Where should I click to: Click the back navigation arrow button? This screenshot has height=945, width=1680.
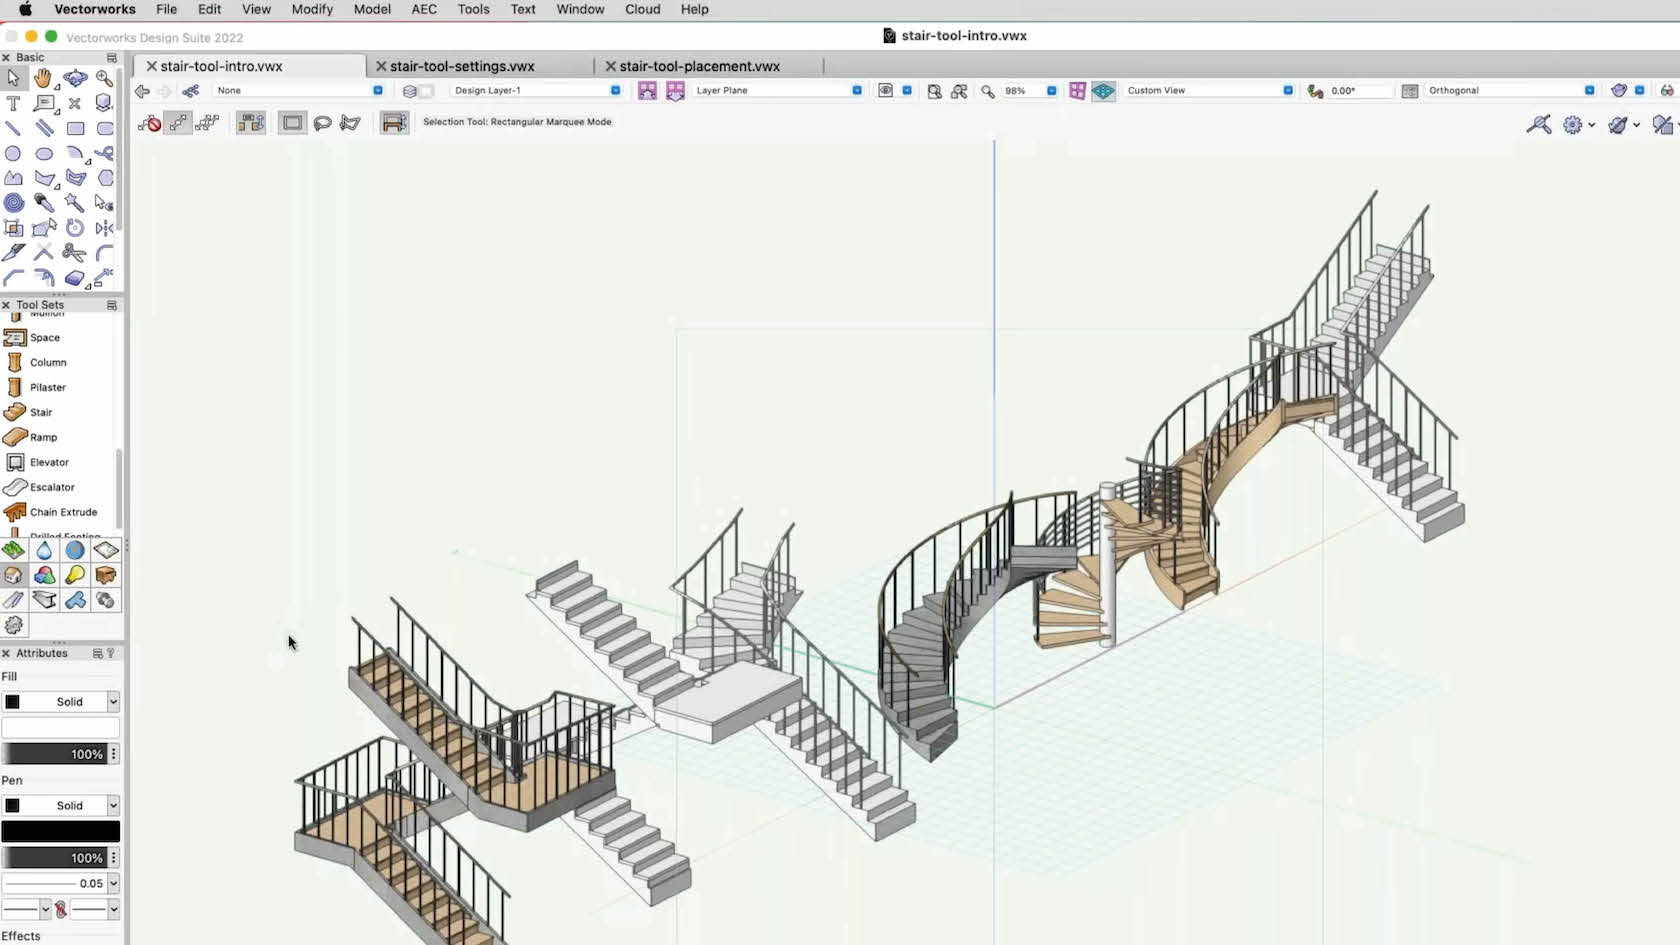[140, 90]
